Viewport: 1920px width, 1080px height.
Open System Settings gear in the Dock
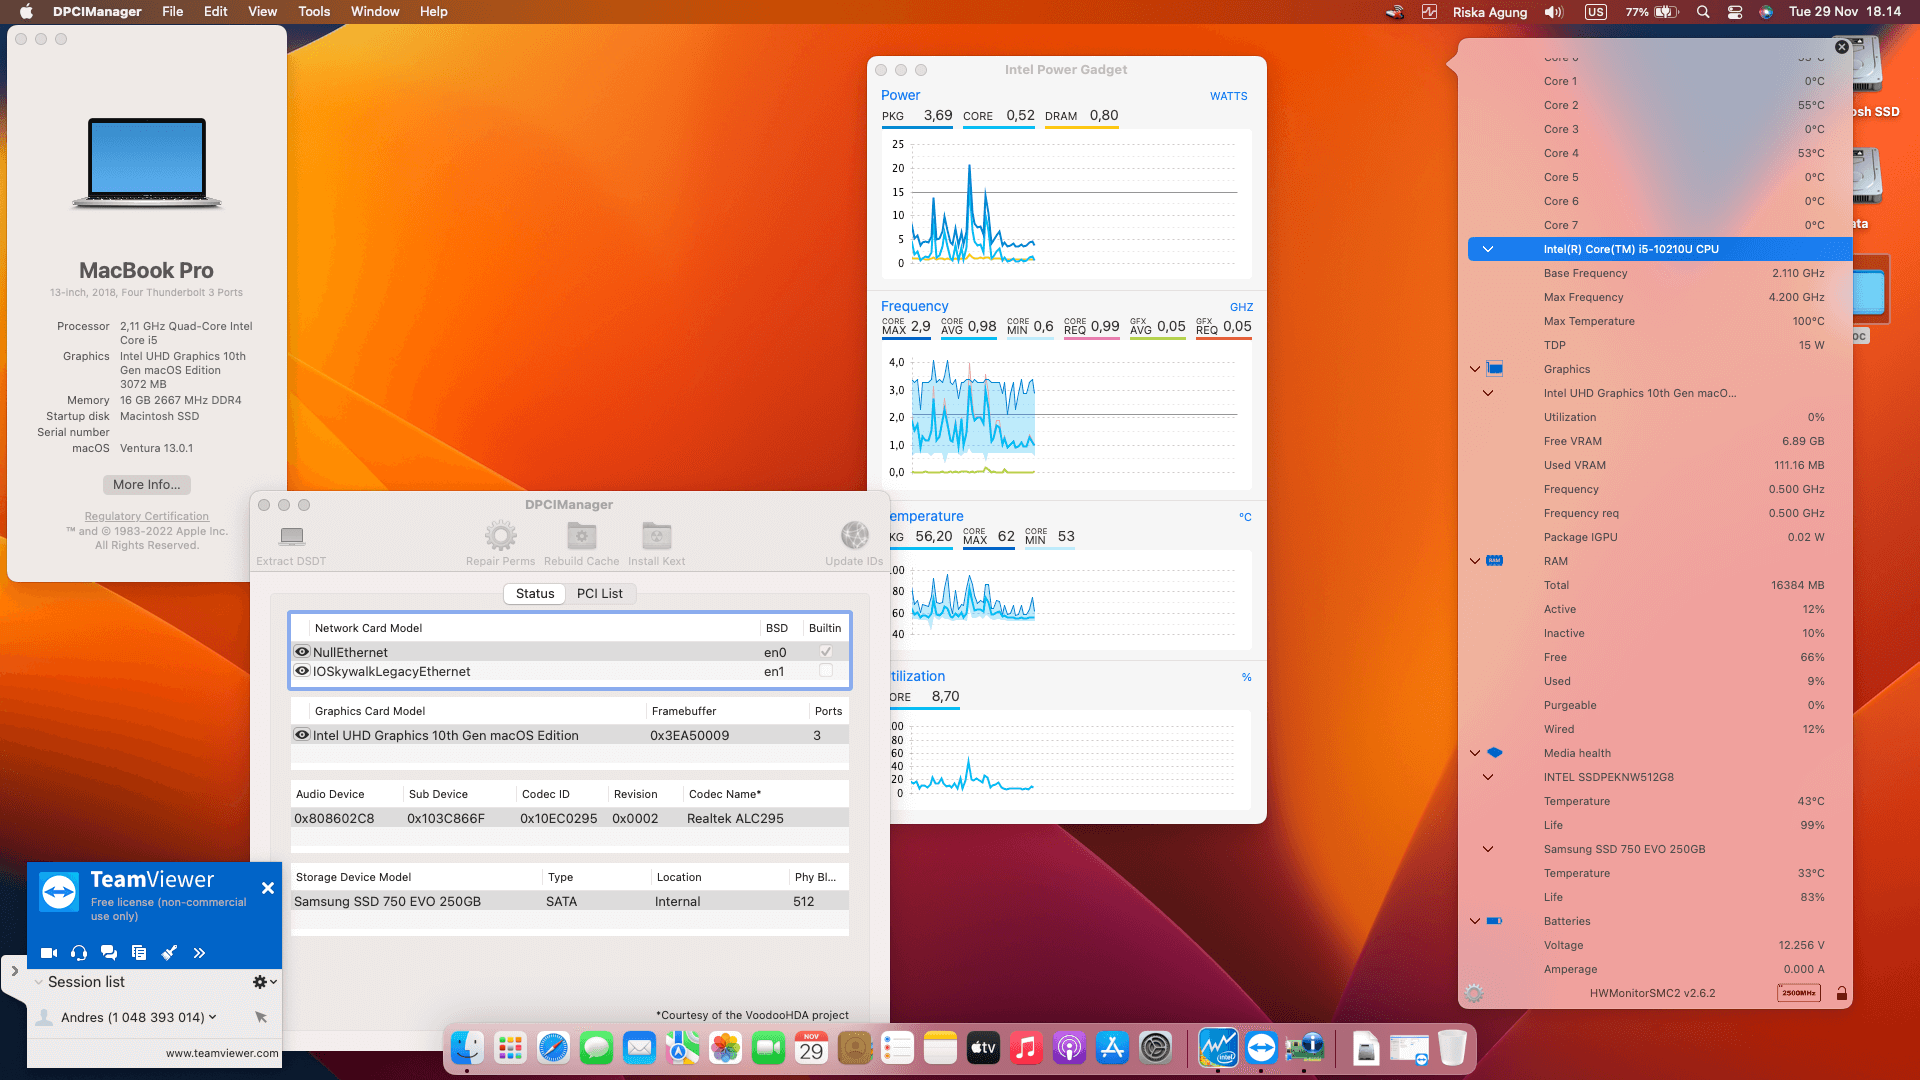[x=1155, y=1048]
